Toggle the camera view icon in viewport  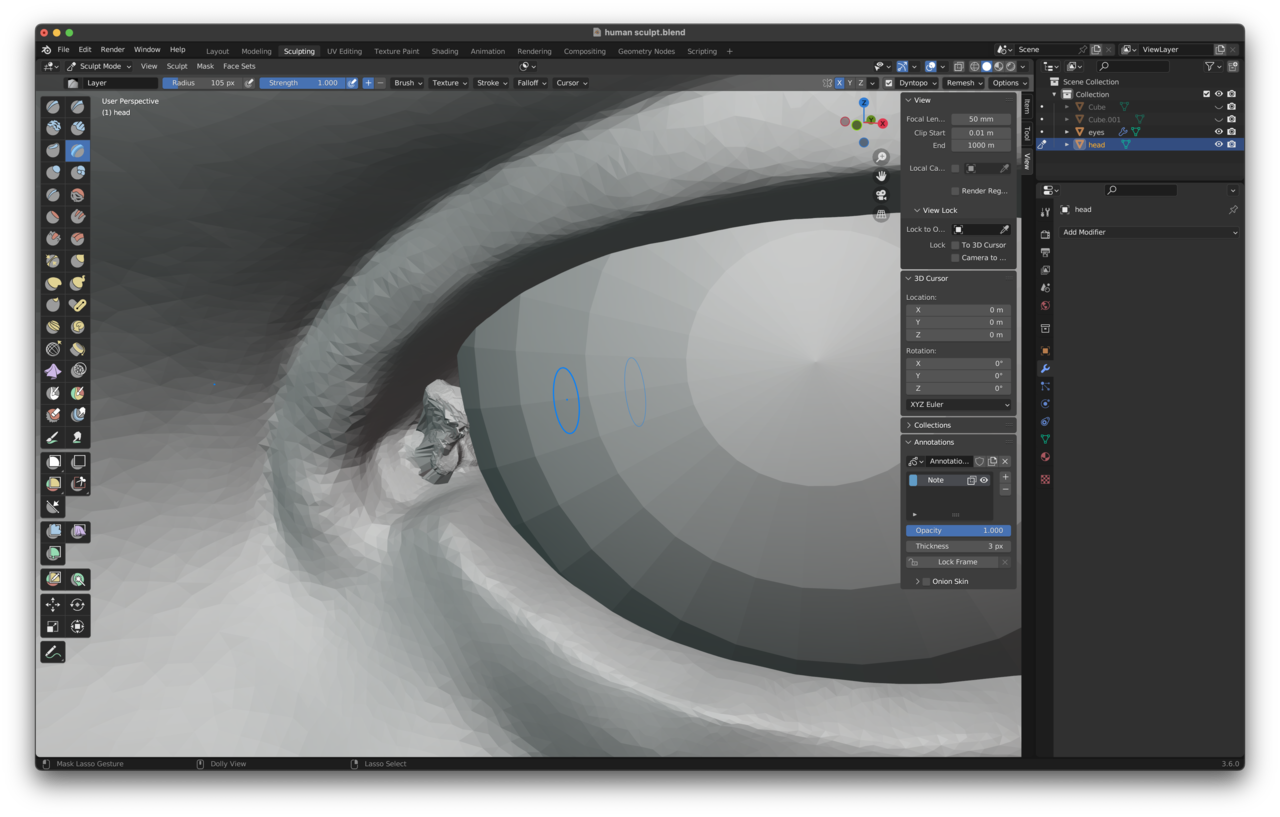881,195
